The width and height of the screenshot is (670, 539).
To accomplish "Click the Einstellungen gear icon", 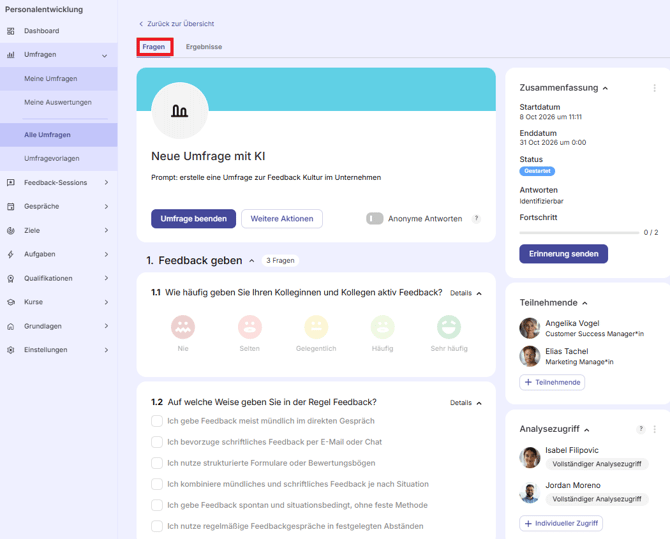I will pos(11,350).
